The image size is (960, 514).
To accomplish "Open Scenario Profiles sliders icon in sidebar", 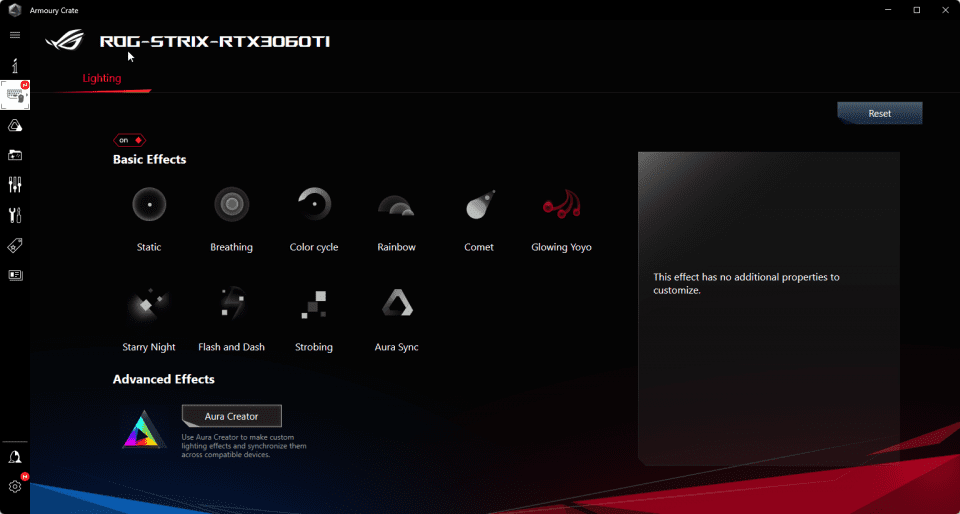I will [15, 184].
